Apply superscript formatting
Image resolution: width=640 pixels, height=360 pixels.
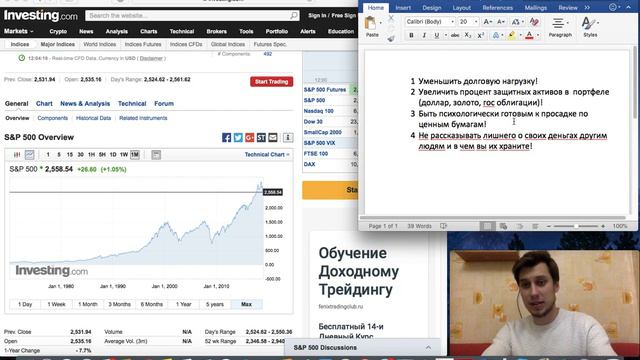point(481,36)
